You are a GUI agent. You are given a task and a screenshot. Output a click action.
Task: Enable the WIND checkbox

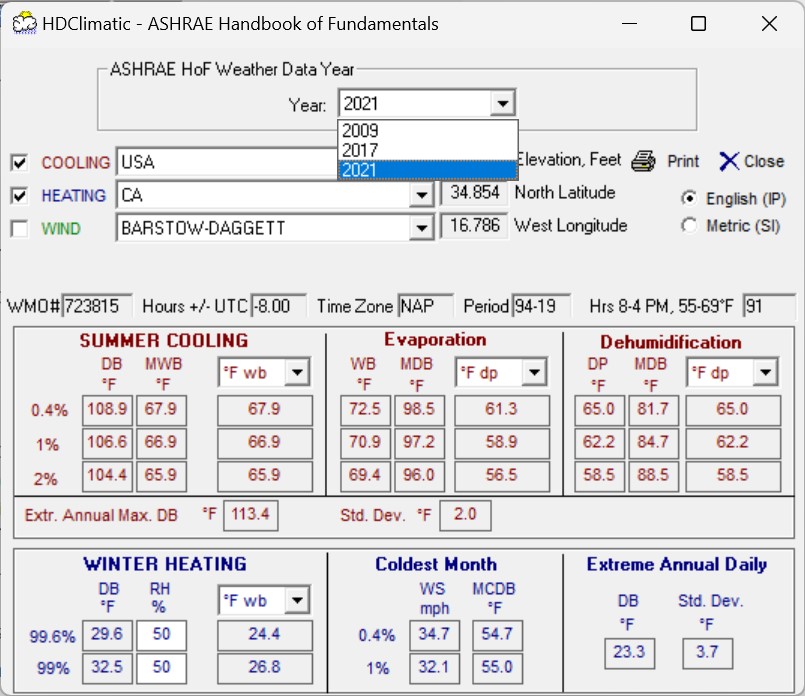point(20,229)
